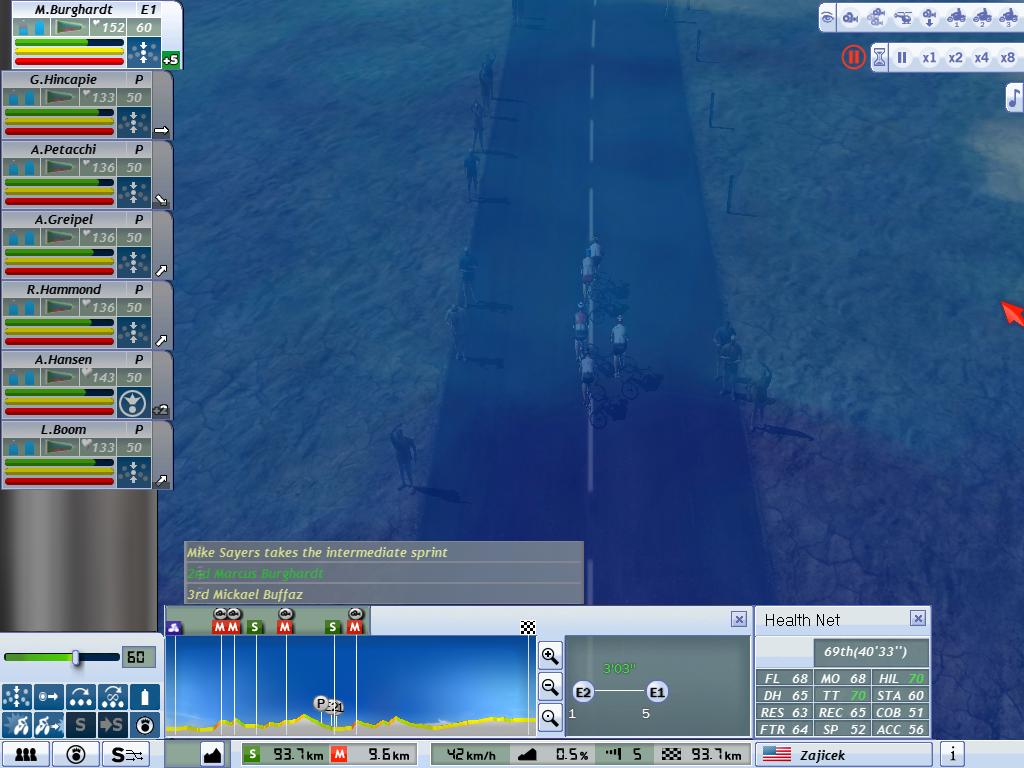The image size is (1024, 768).
Task: Toggle the red pause button
Action: pyautogui.click(x=852, y=57)
